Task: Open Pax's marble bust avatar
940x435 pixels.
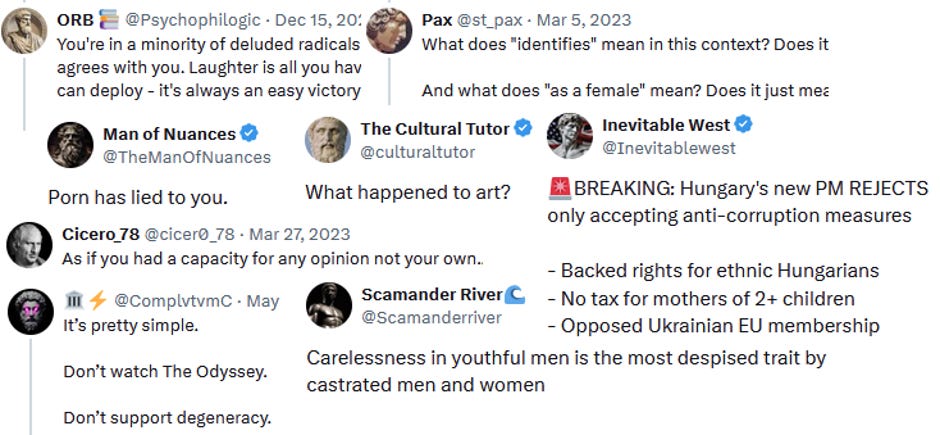Action: coord(389,31)
